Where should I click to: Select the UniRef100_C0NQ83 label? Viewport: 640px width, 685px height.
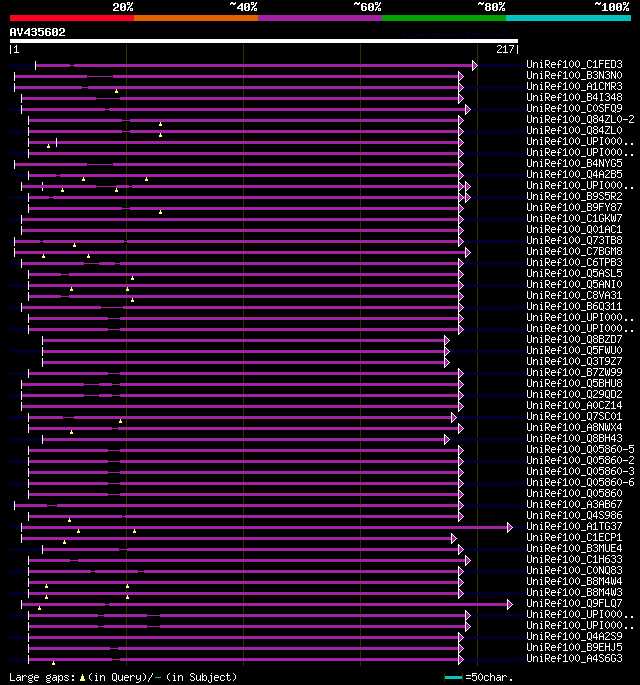(x=574, y=570)
